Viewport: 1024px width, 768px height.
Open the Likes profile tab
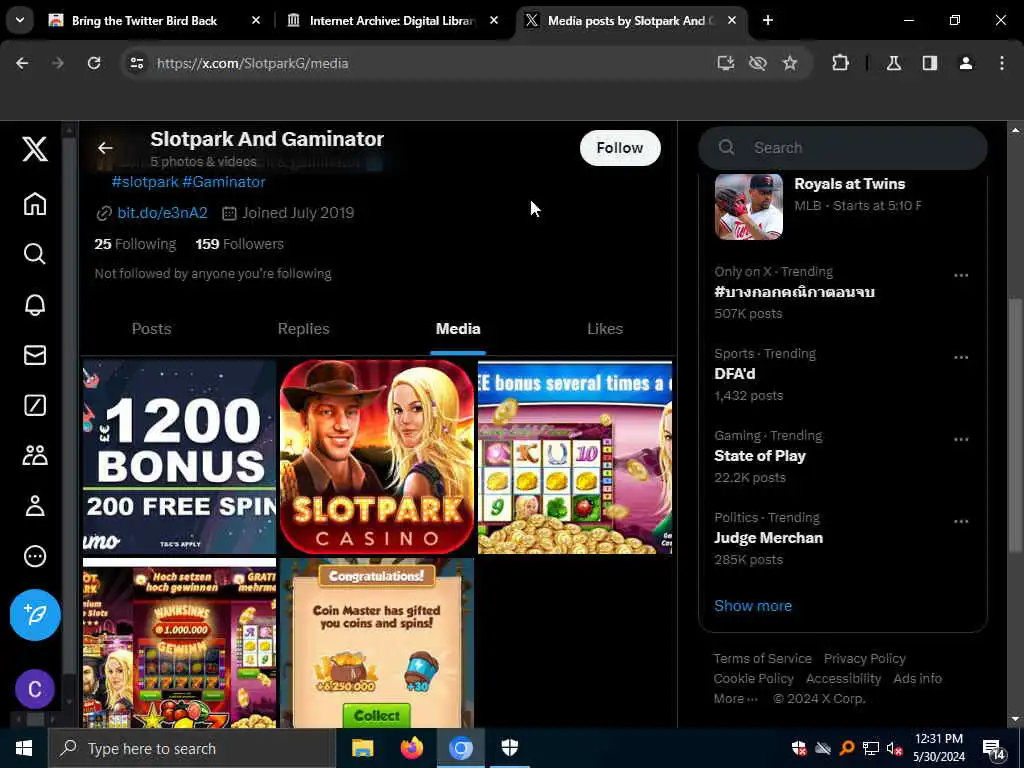605,328
